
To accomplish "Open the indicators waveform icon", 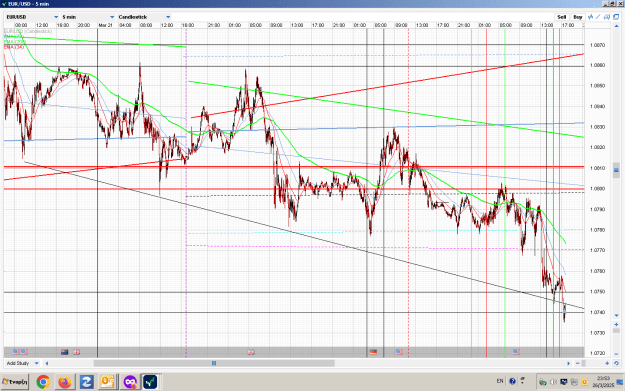I will (x=590, y=17).
